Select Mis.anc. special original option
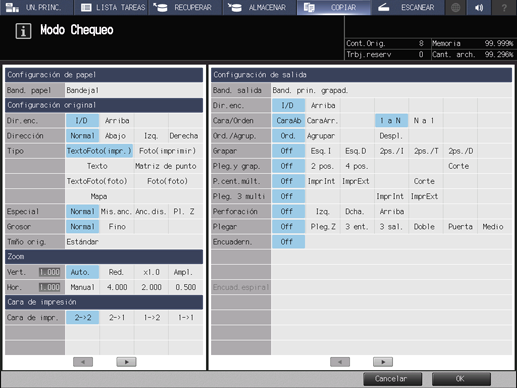517x388 pixels. click(117, 212)
